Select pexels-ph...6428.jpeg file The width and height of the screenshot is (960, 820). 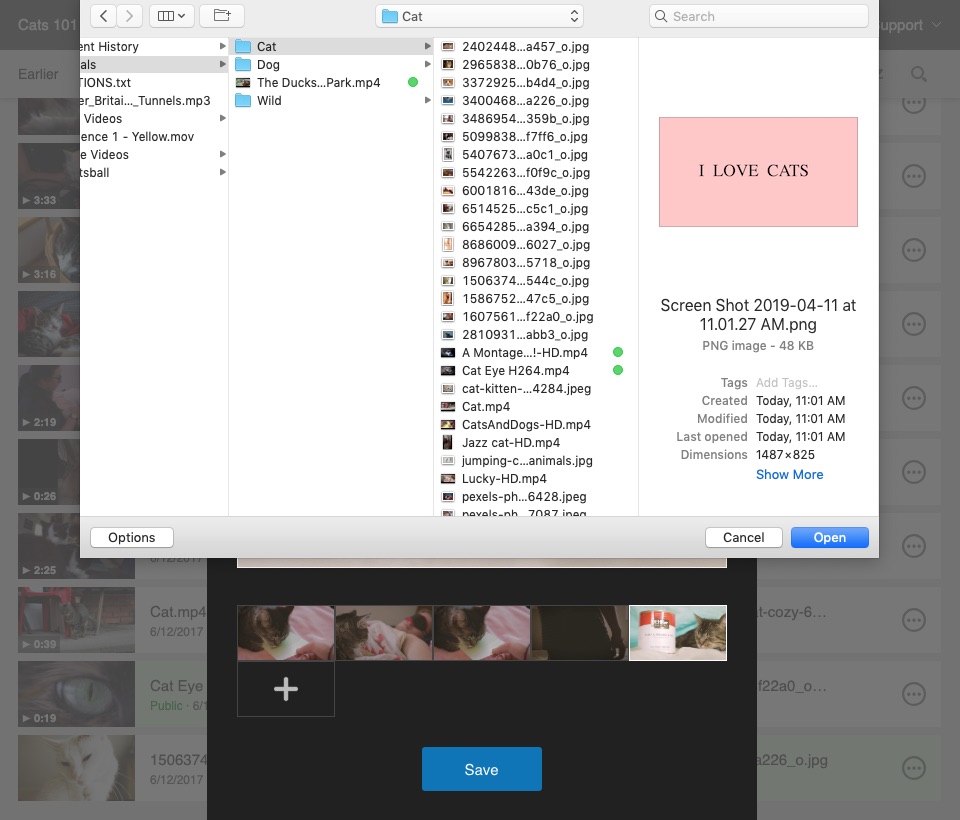(x=536, y=497)
